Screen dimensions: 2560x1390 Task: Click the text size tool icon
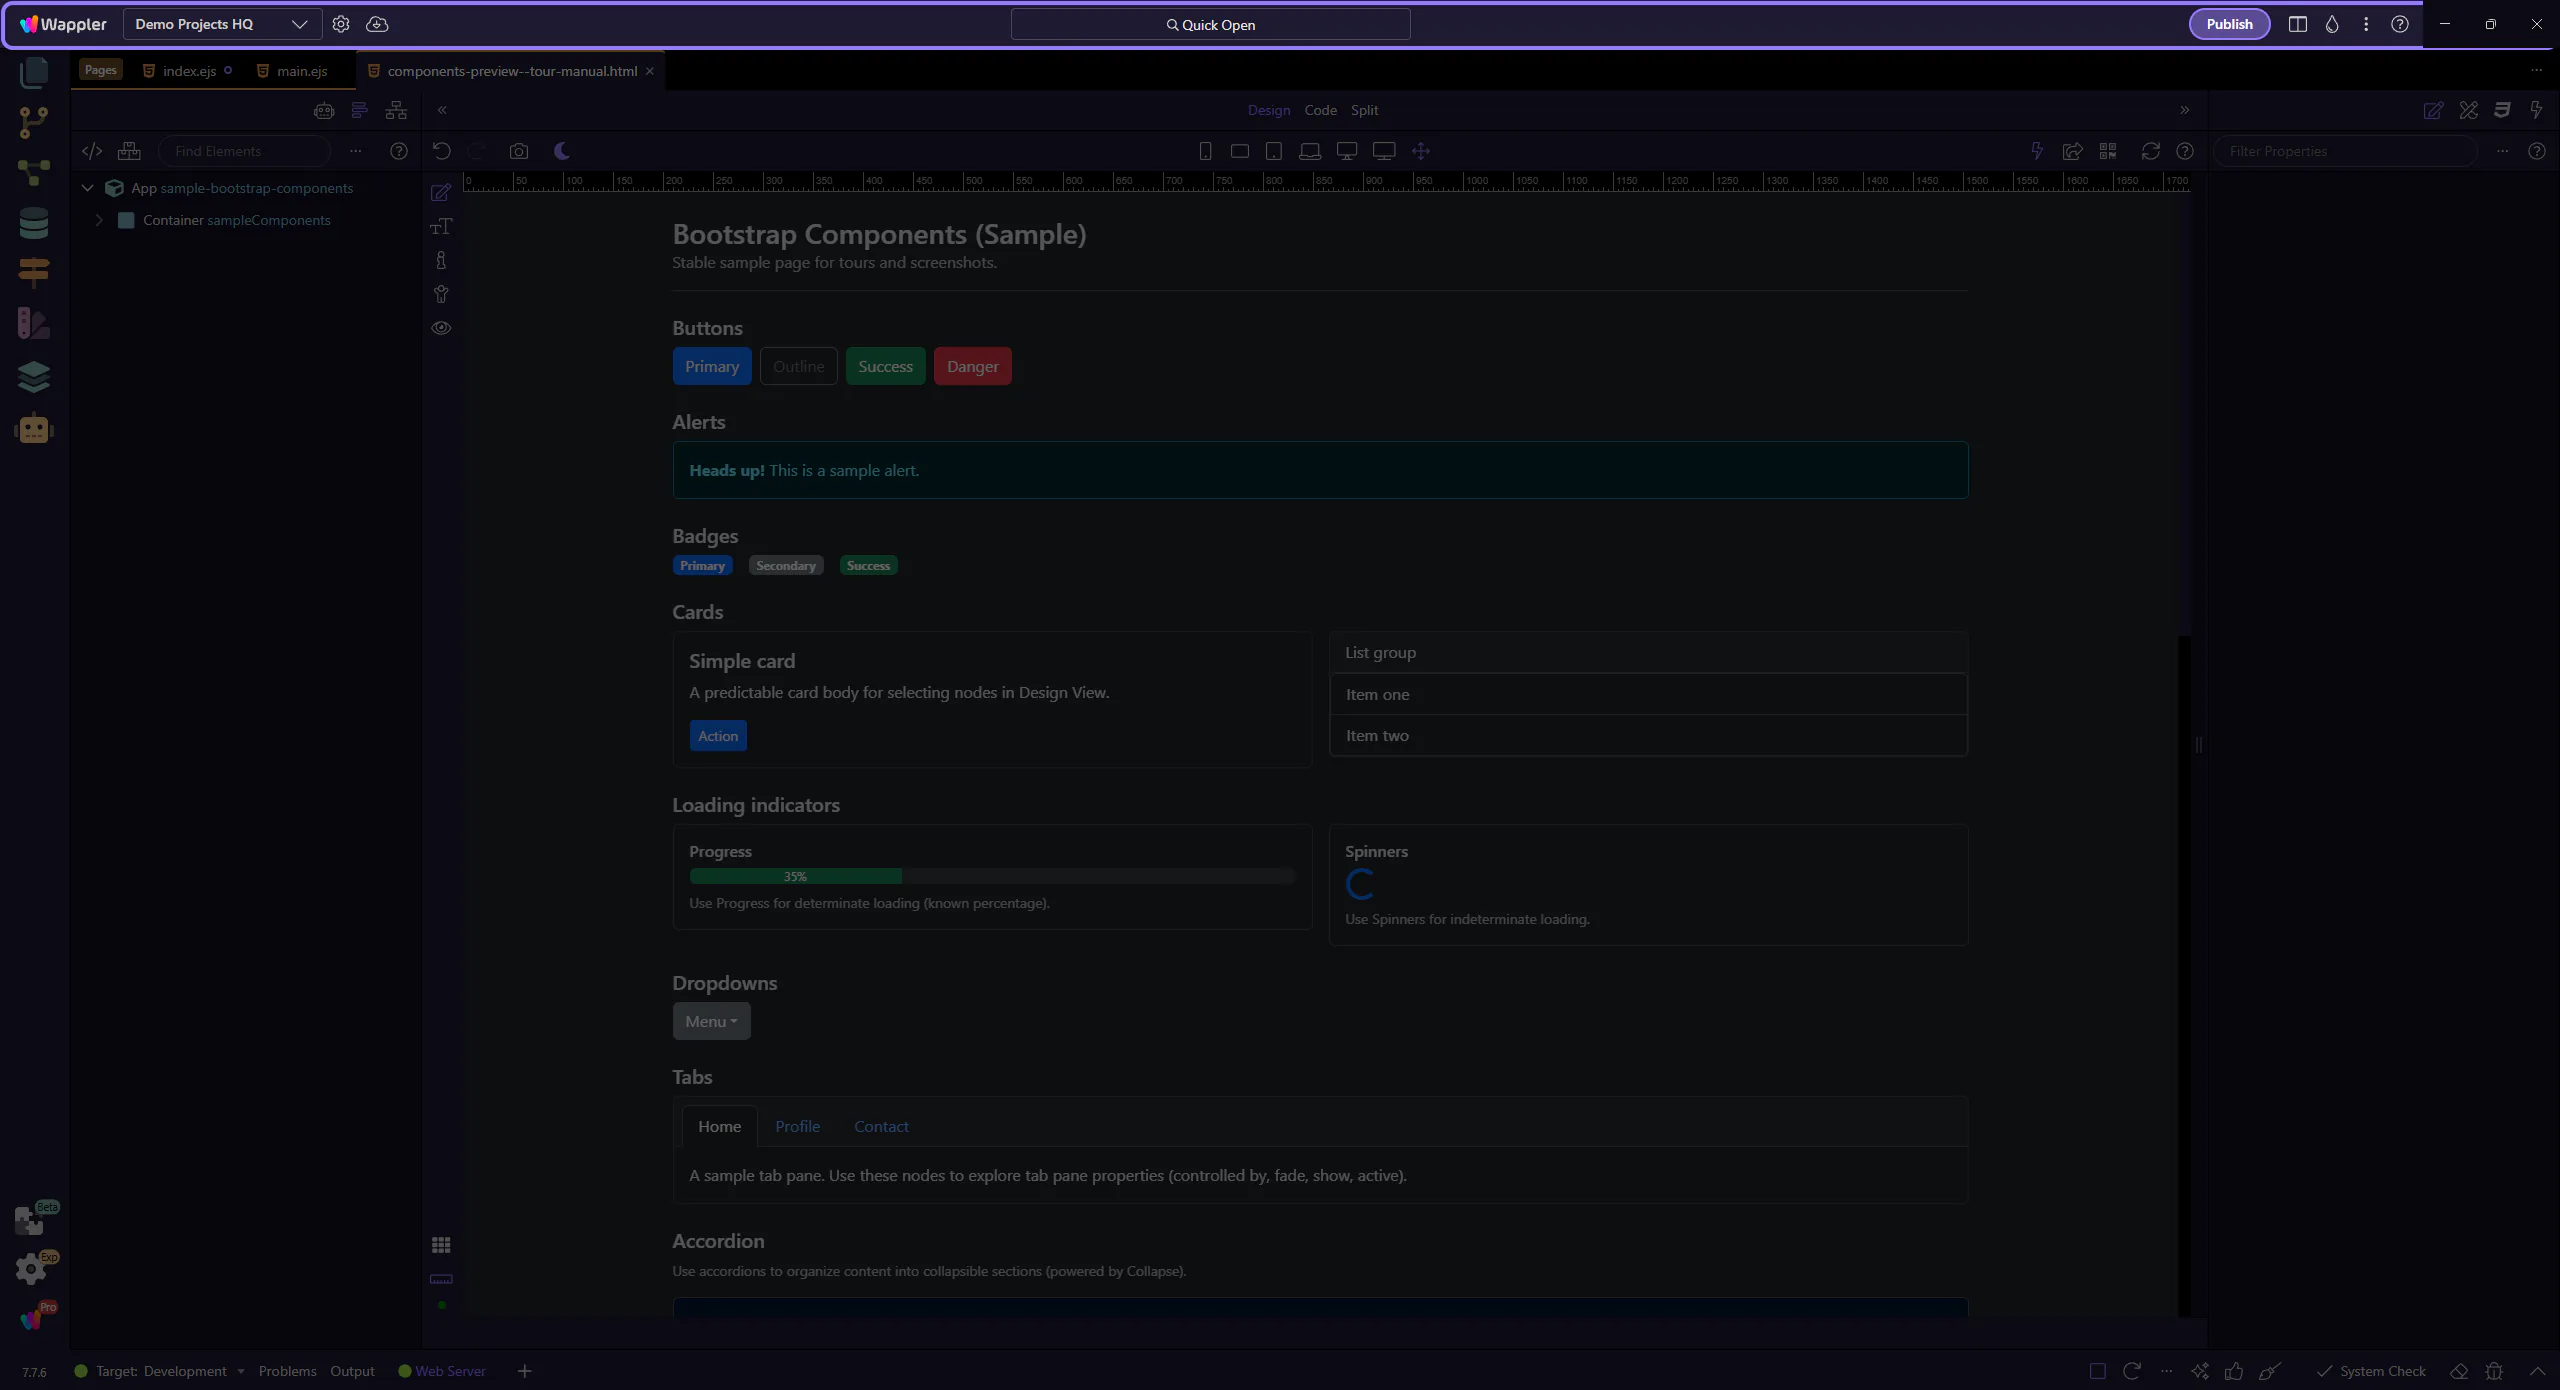[x=441, y=226]
